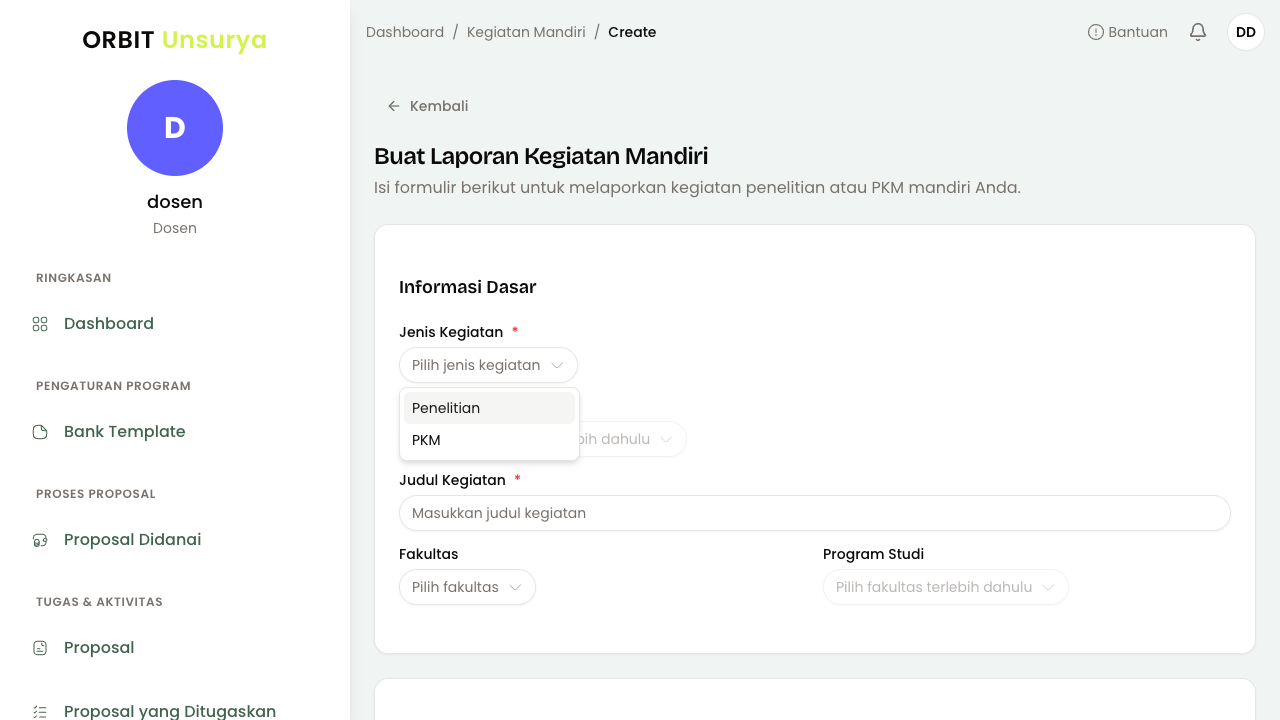Open Bank Template page
The height and width of the screenshot is (720, 1280).
pyautogui.click(x=125, y=432)
